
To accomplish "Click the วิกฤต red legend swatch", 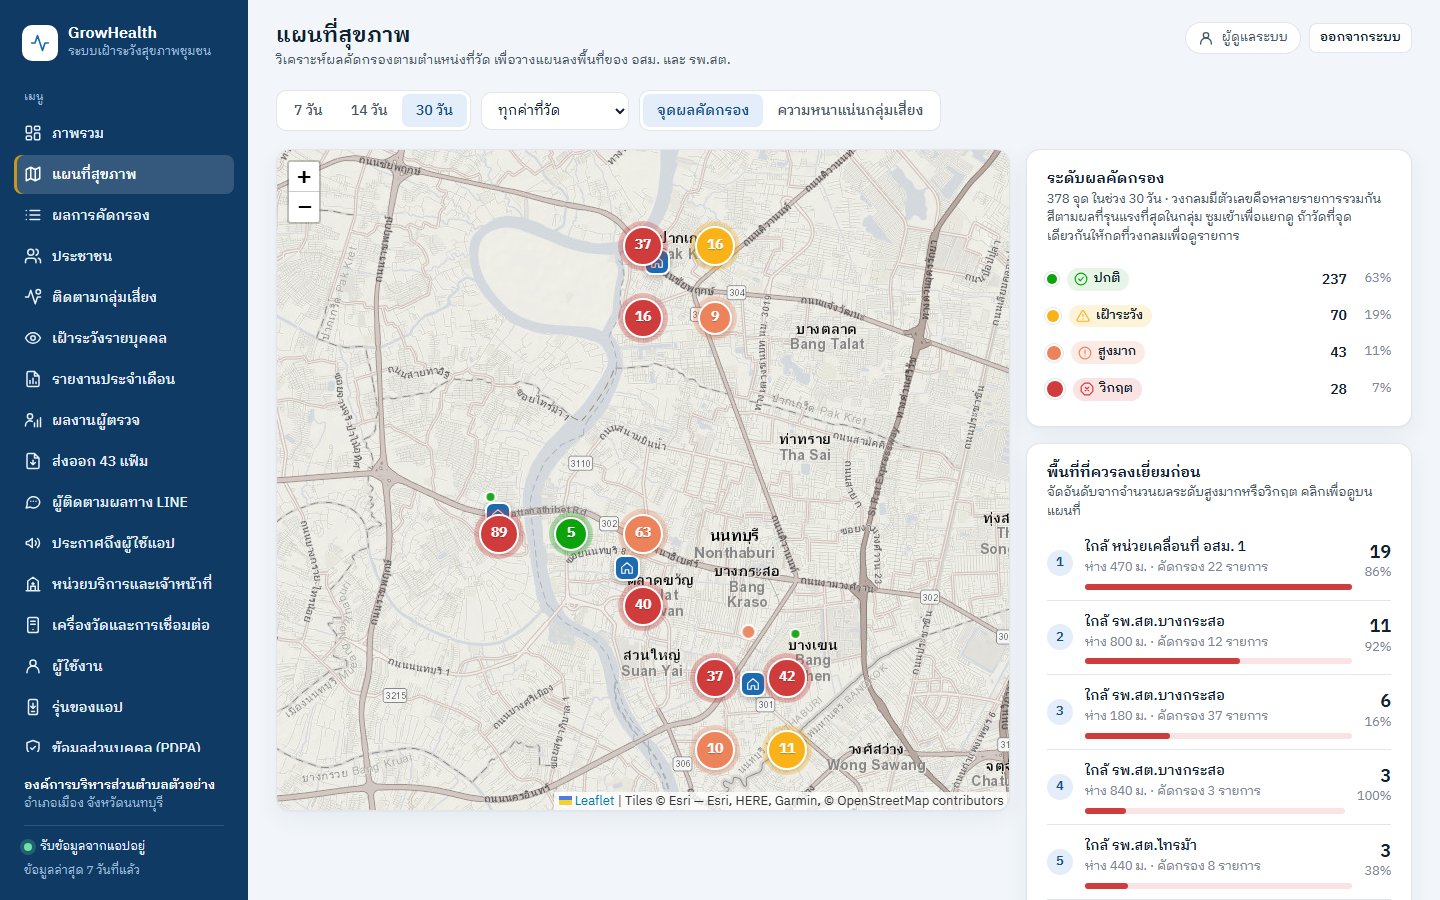I will pyautogui.click(x=1055, y=389).
